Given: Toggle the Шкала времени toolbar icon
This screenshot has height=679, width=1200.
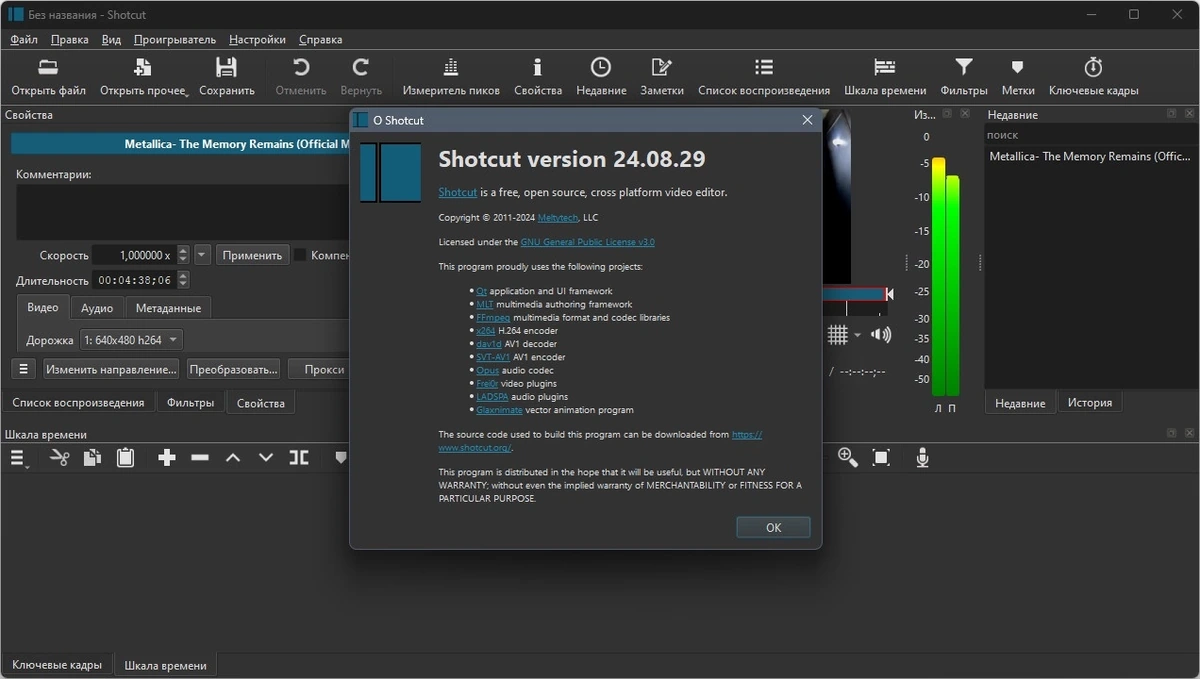Looking at the screenshot, I should (x=885, y=68).
